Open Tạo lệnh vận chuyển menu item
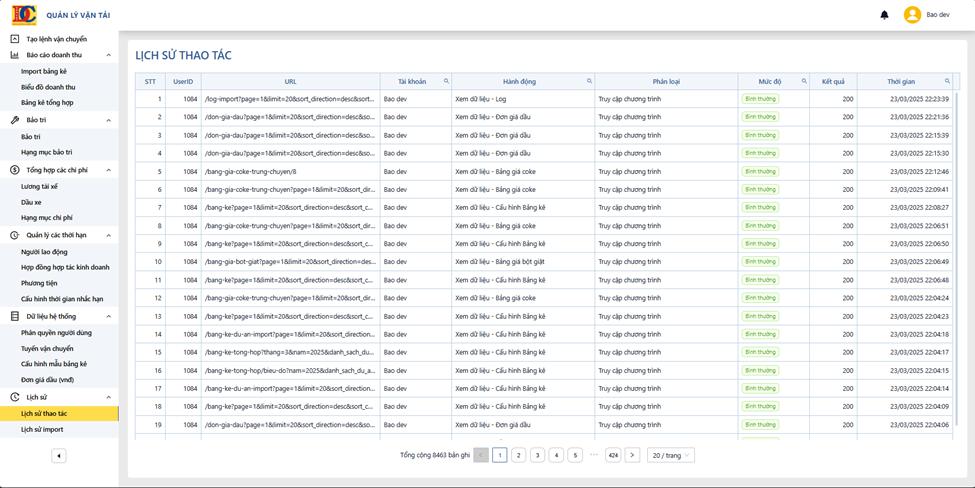 tap(59, 39)
